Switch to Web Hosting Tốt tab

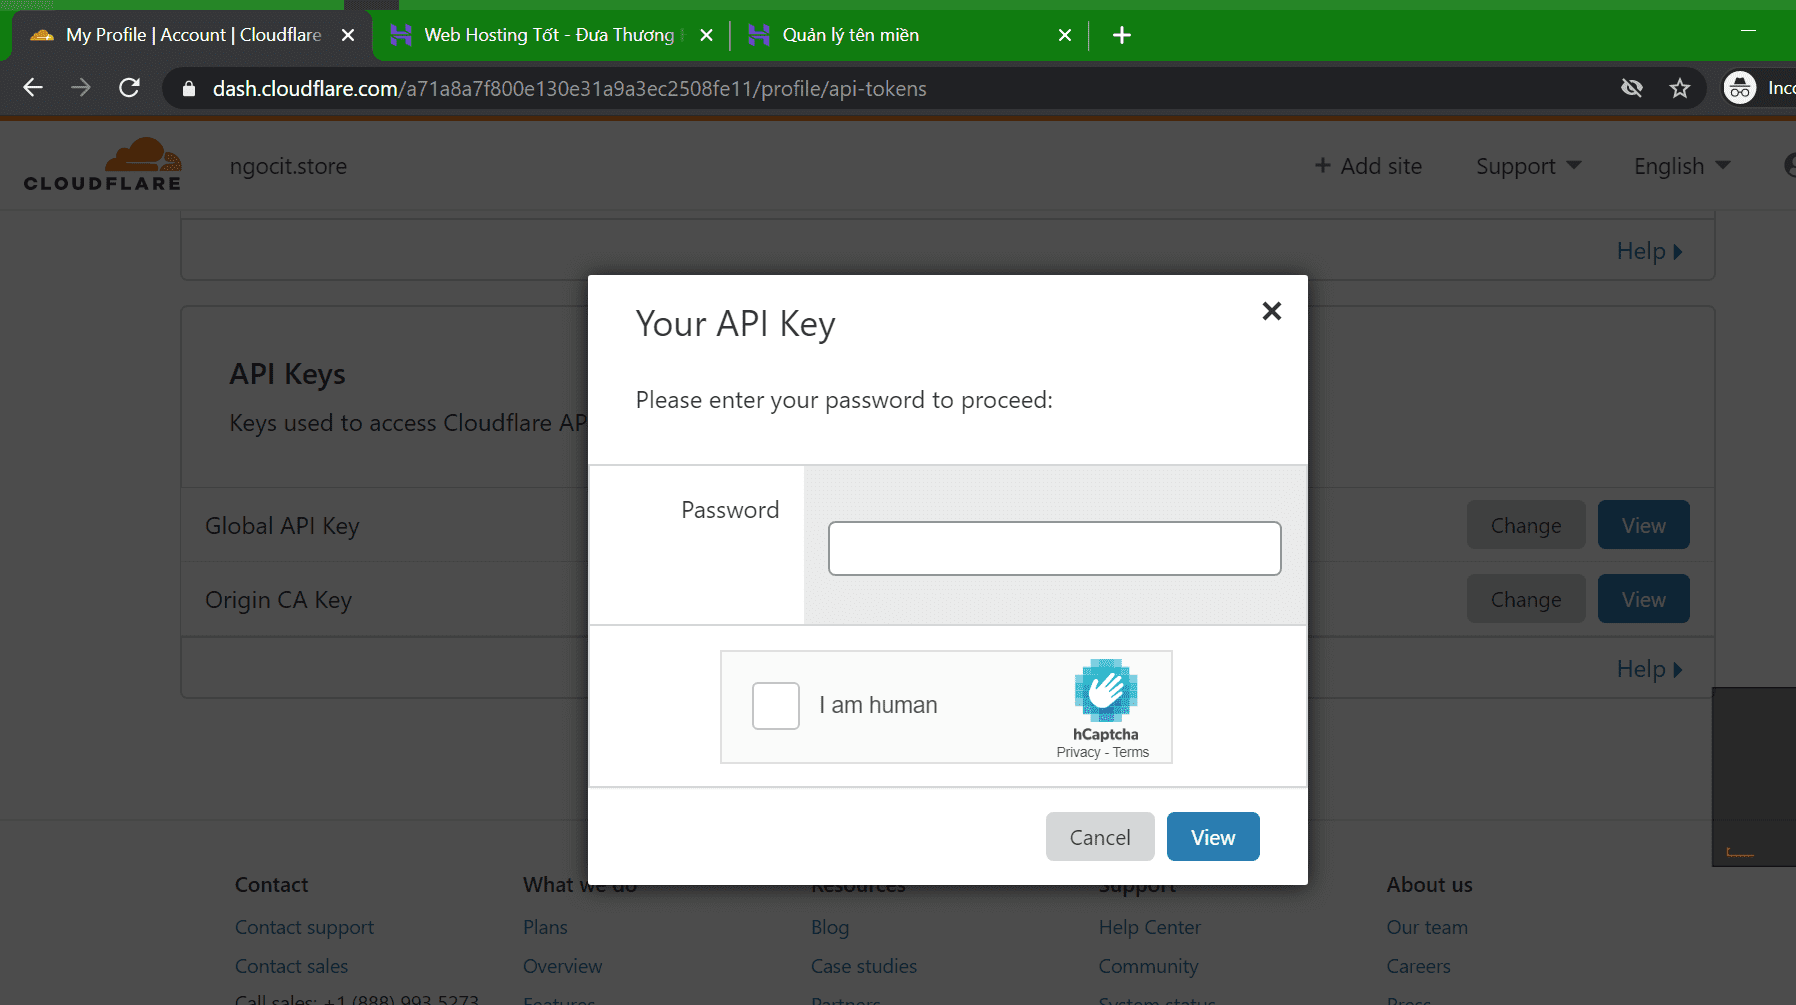[548, 35]
